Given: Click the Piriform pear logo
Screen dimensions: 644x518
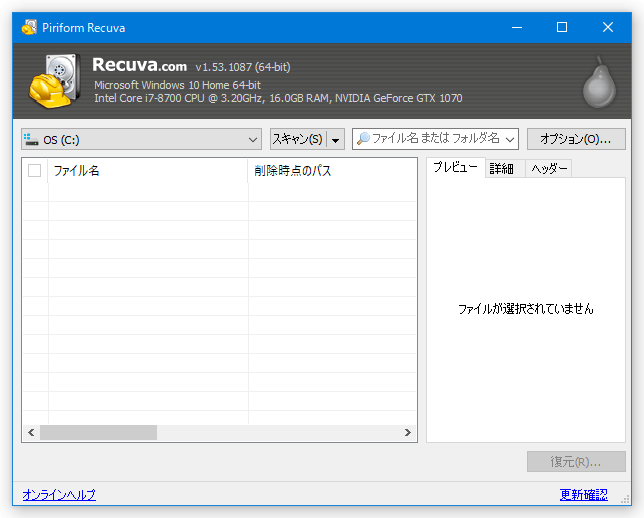Looking at the screenshot, I should coord(599,82).
